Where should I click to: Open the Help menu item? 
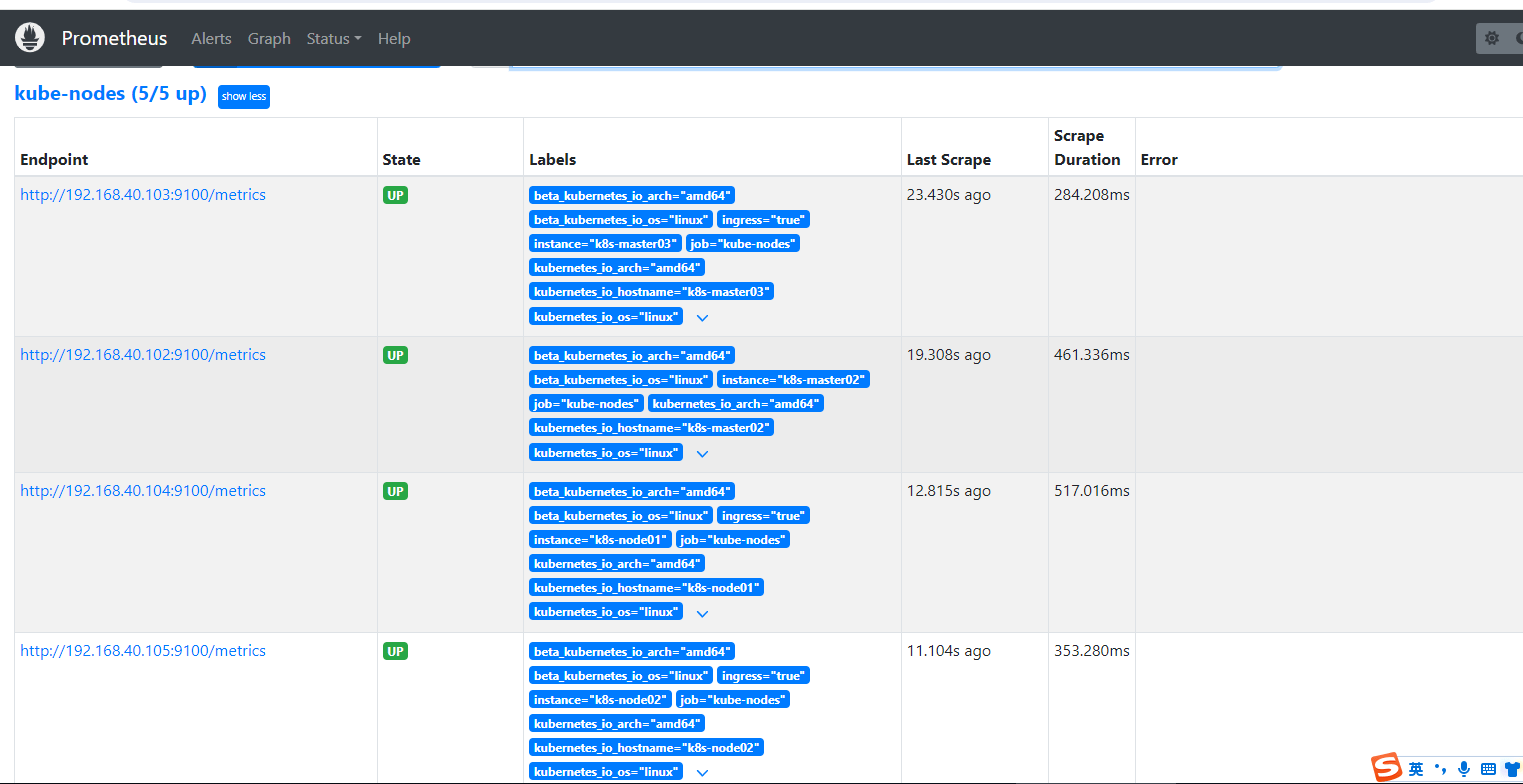[x=394, y=38]
